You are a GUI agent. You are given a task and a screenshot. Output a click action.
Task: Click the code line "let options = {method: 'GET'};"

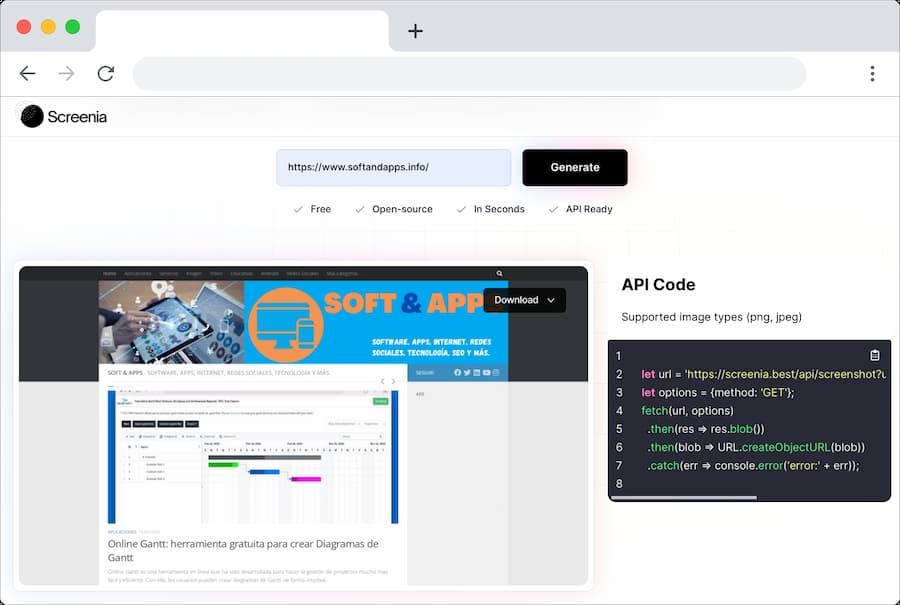[x=717, y=393]
